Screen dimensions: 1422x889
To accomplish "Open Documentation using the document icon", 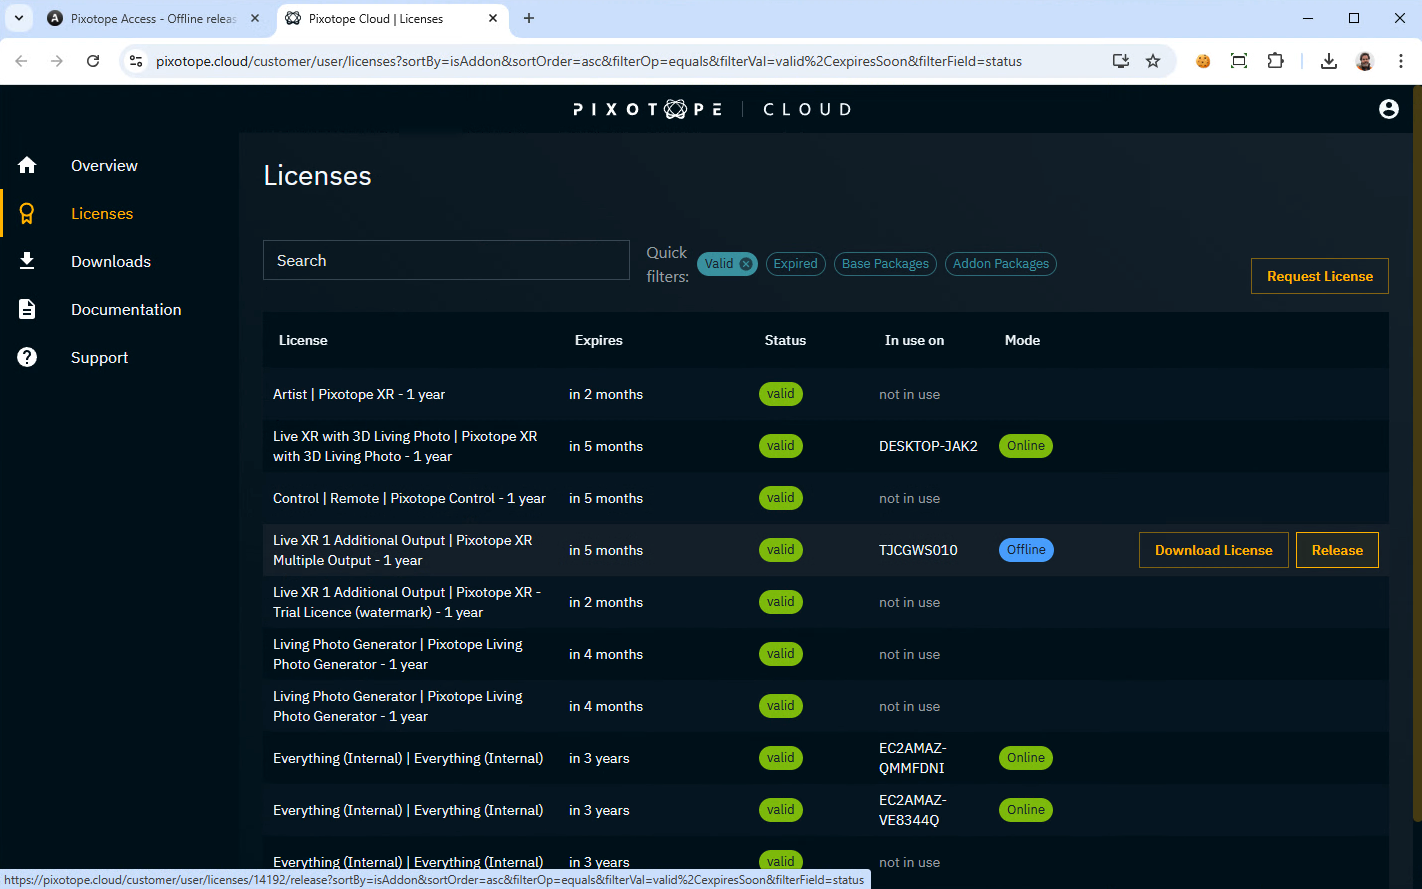I will (26, 309).
